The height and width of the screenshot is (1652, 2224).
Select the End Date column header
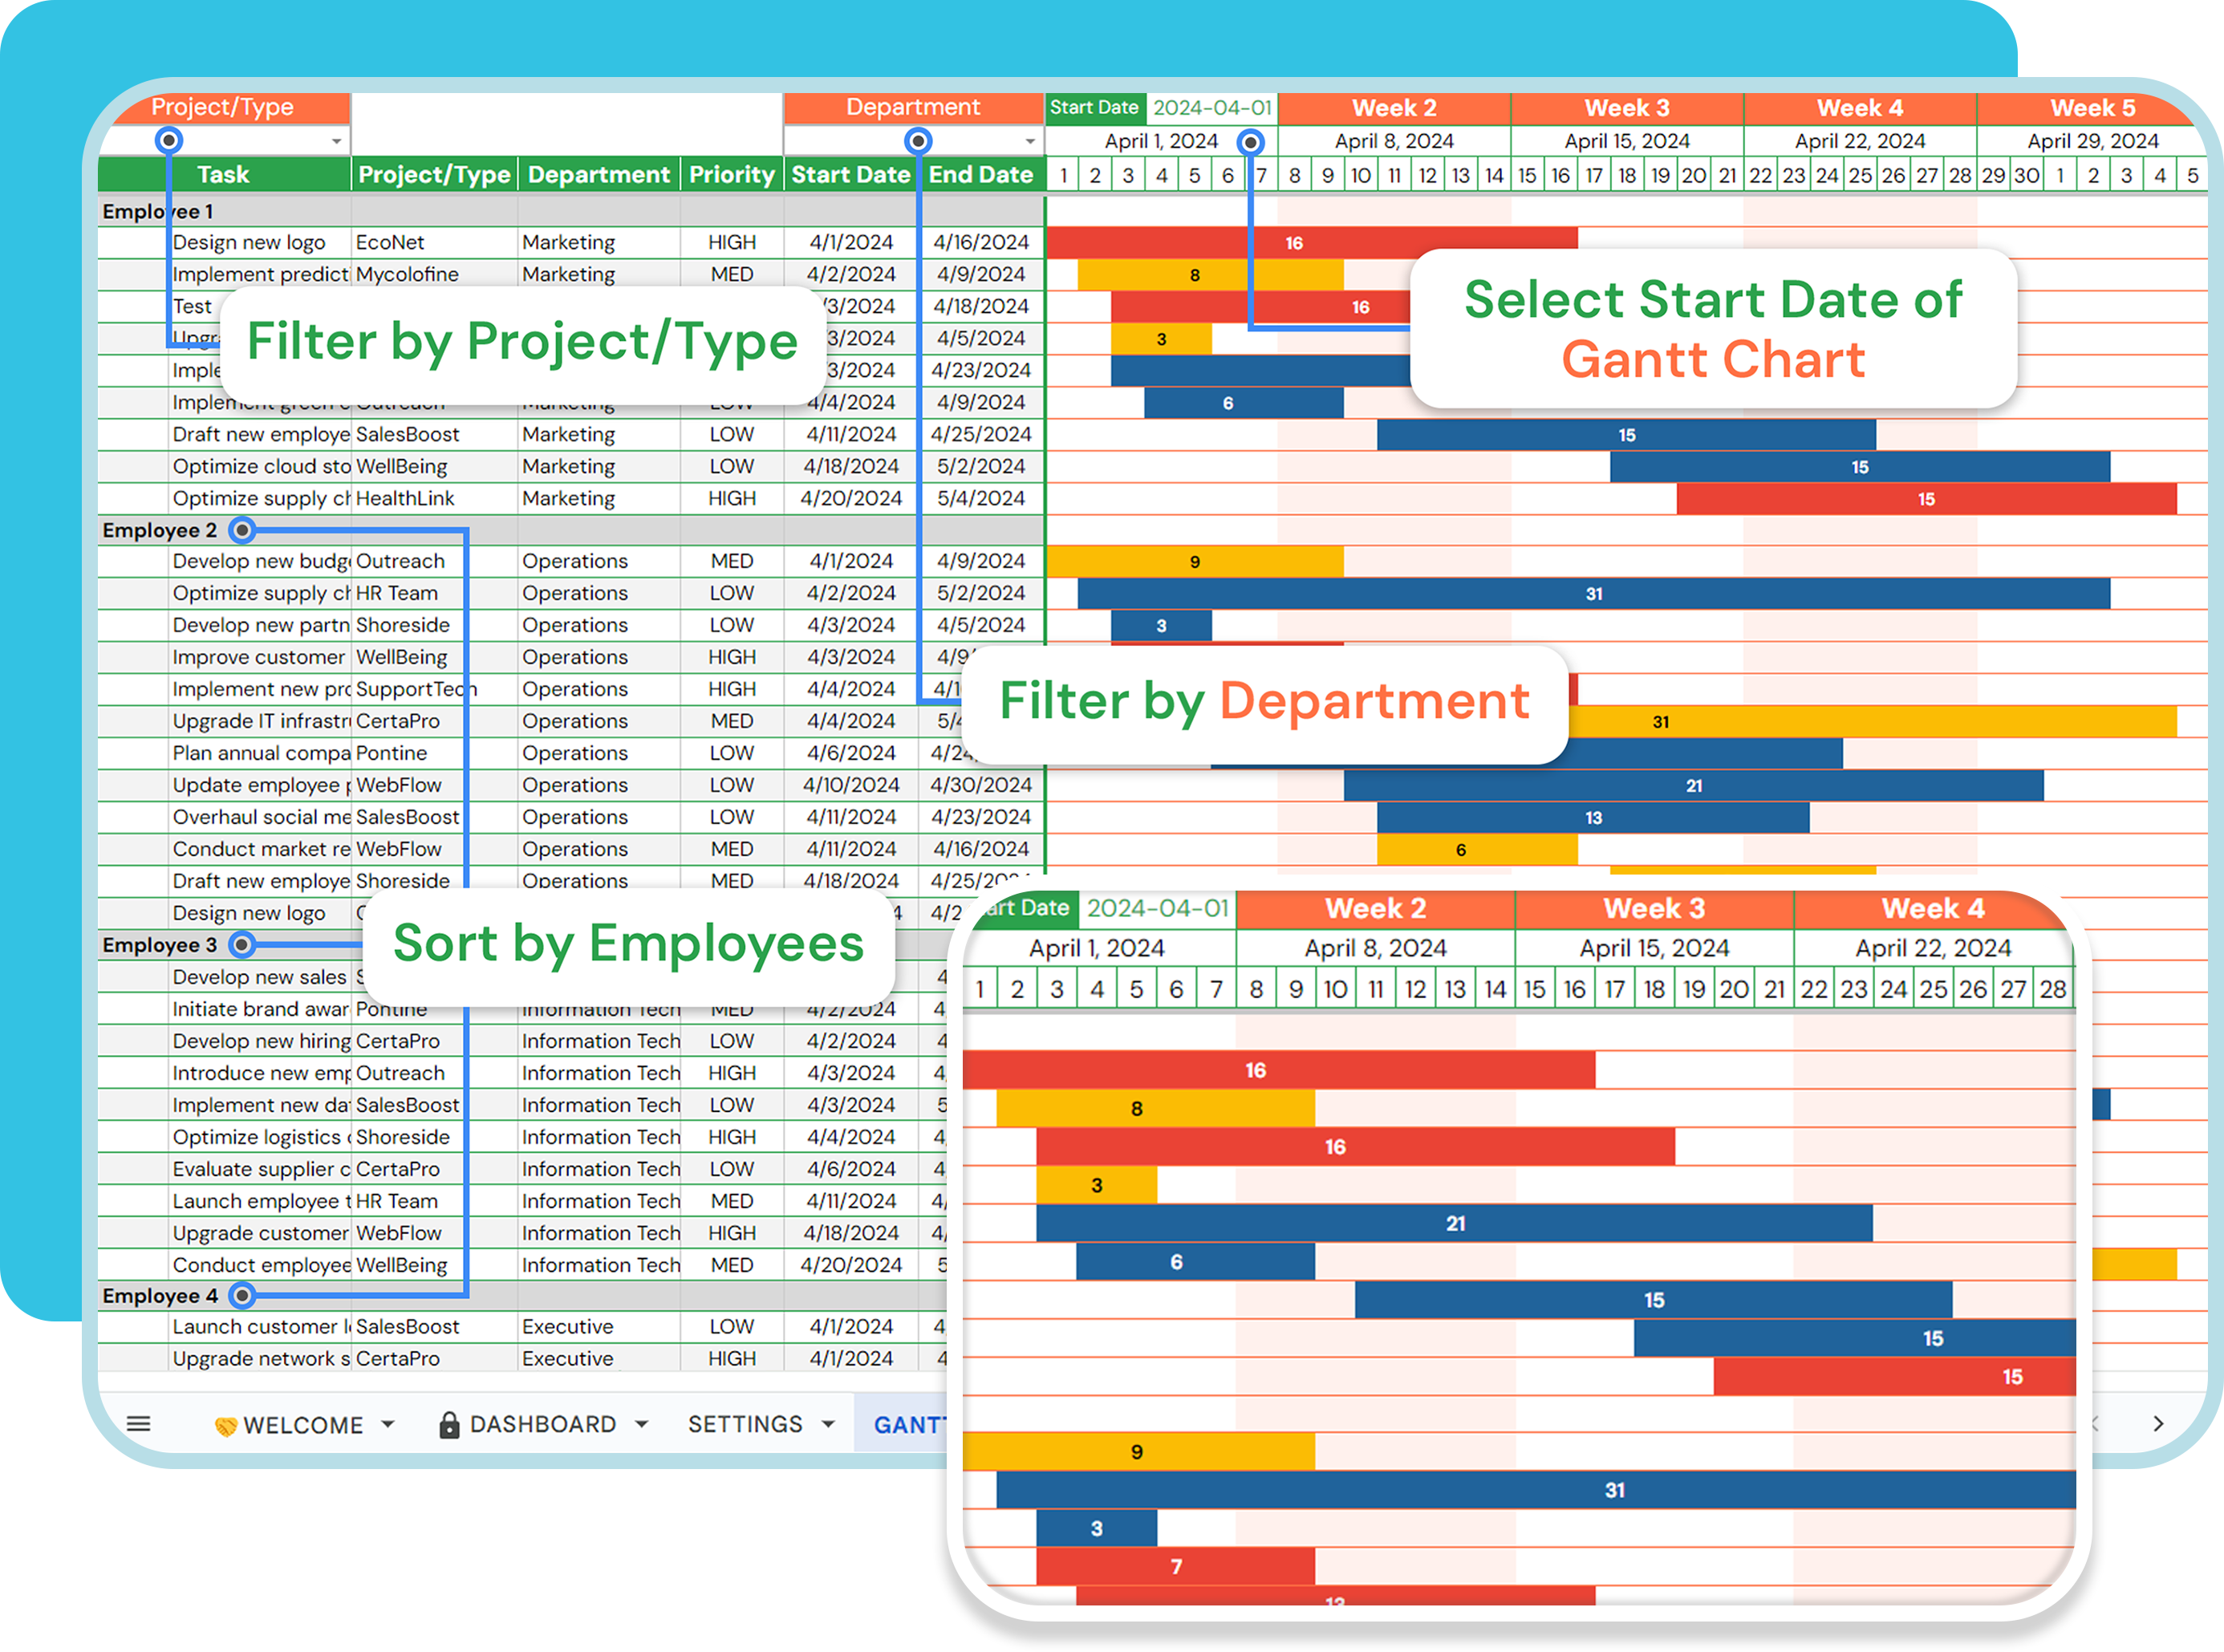pyautogui.click(x=981, y=175)
